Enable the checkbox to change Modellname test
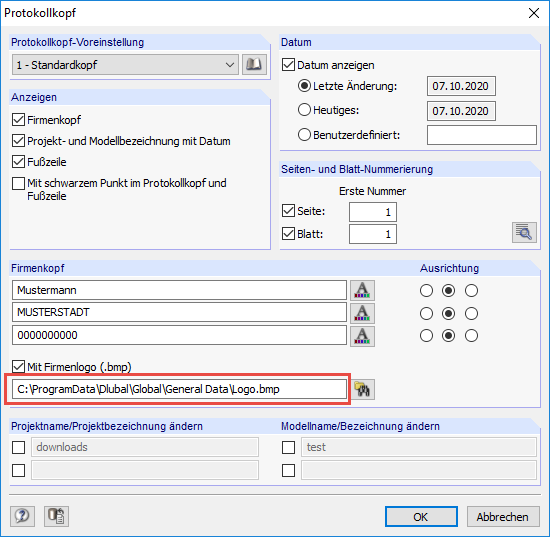Screen dimensions: 550x537 coord(288,447)
